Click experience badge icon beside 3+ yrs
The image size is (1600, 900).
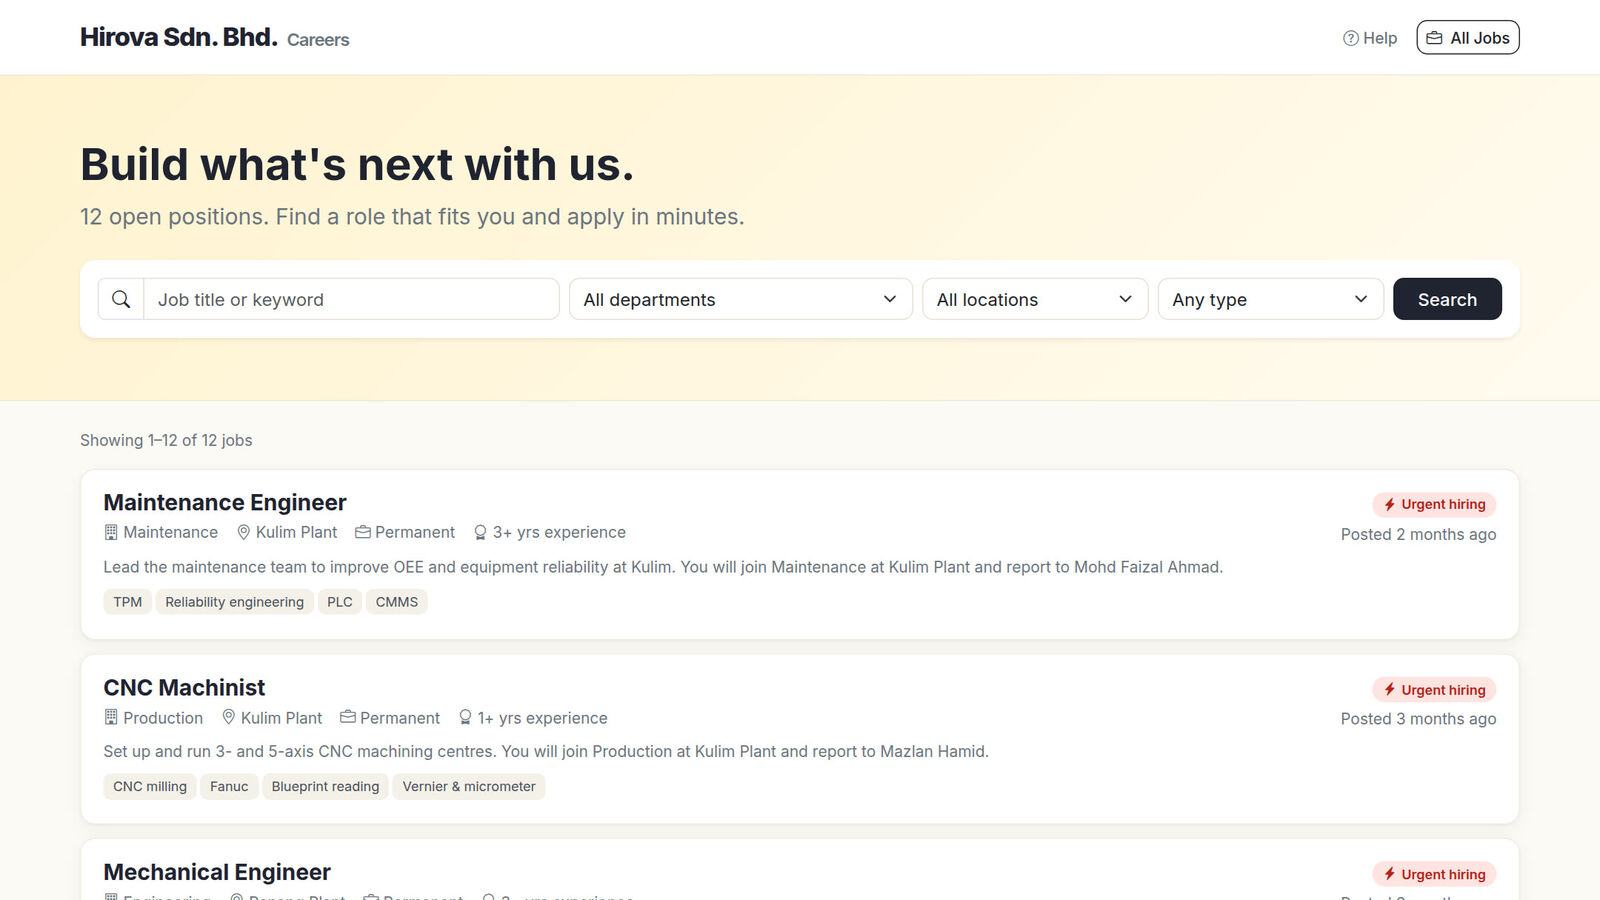[480, 533]
